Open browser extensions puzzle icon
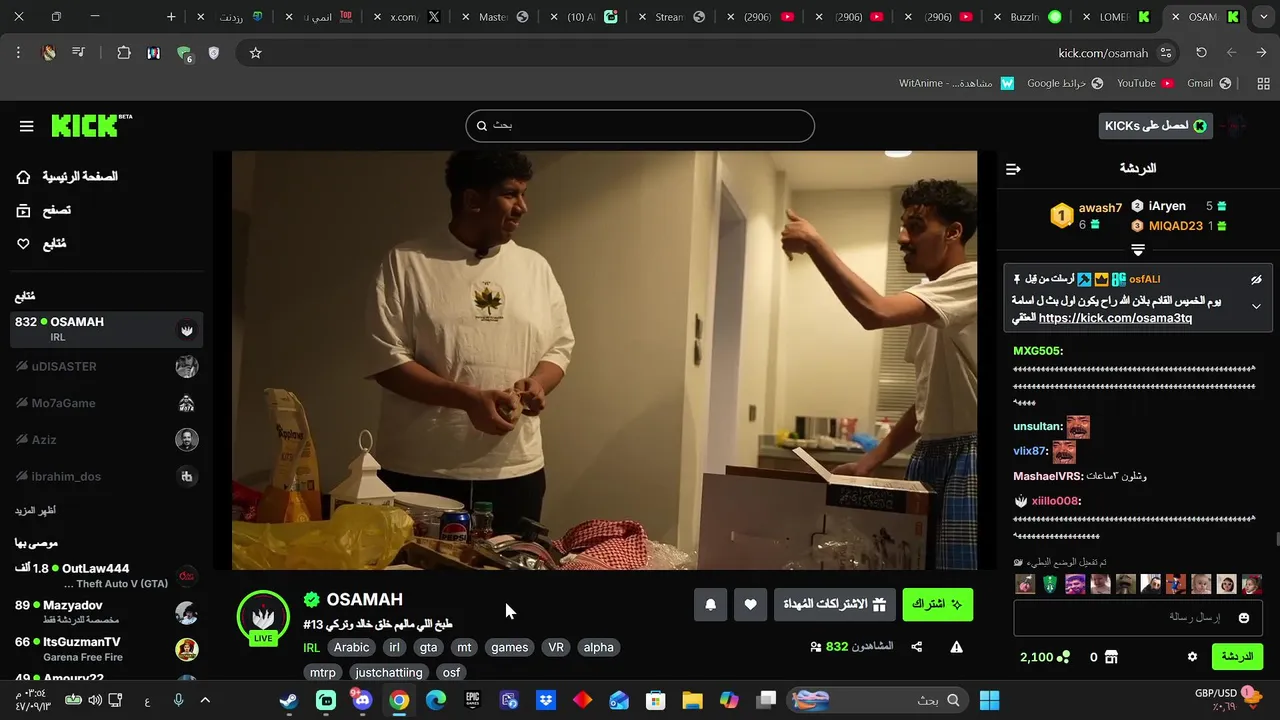The width and height of the screenshot is (1280, 720). click(x=124, y=53)
